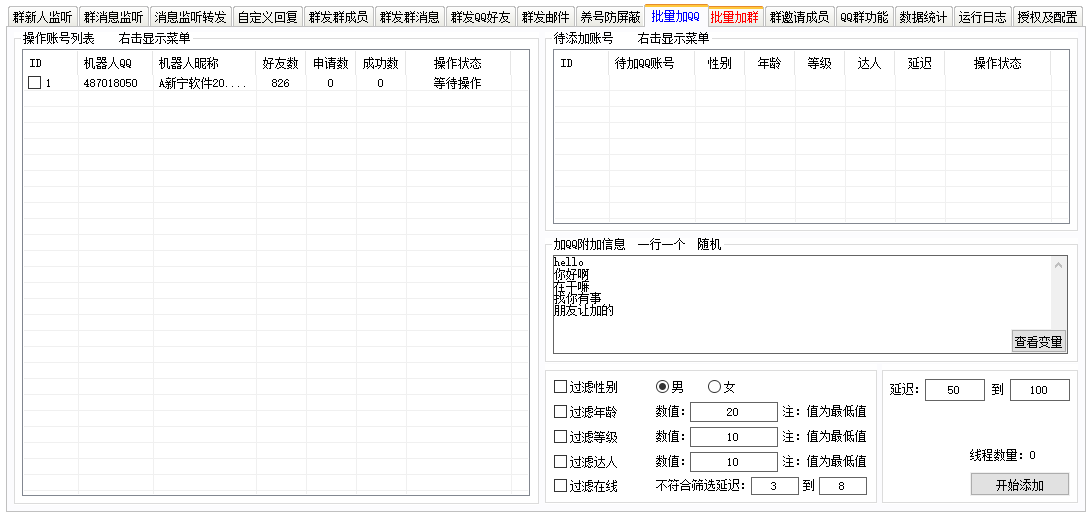The image size is (1089, 518).
Task: Click the 性别 column header
Action: pyautogui.click(x=720, y=64)
